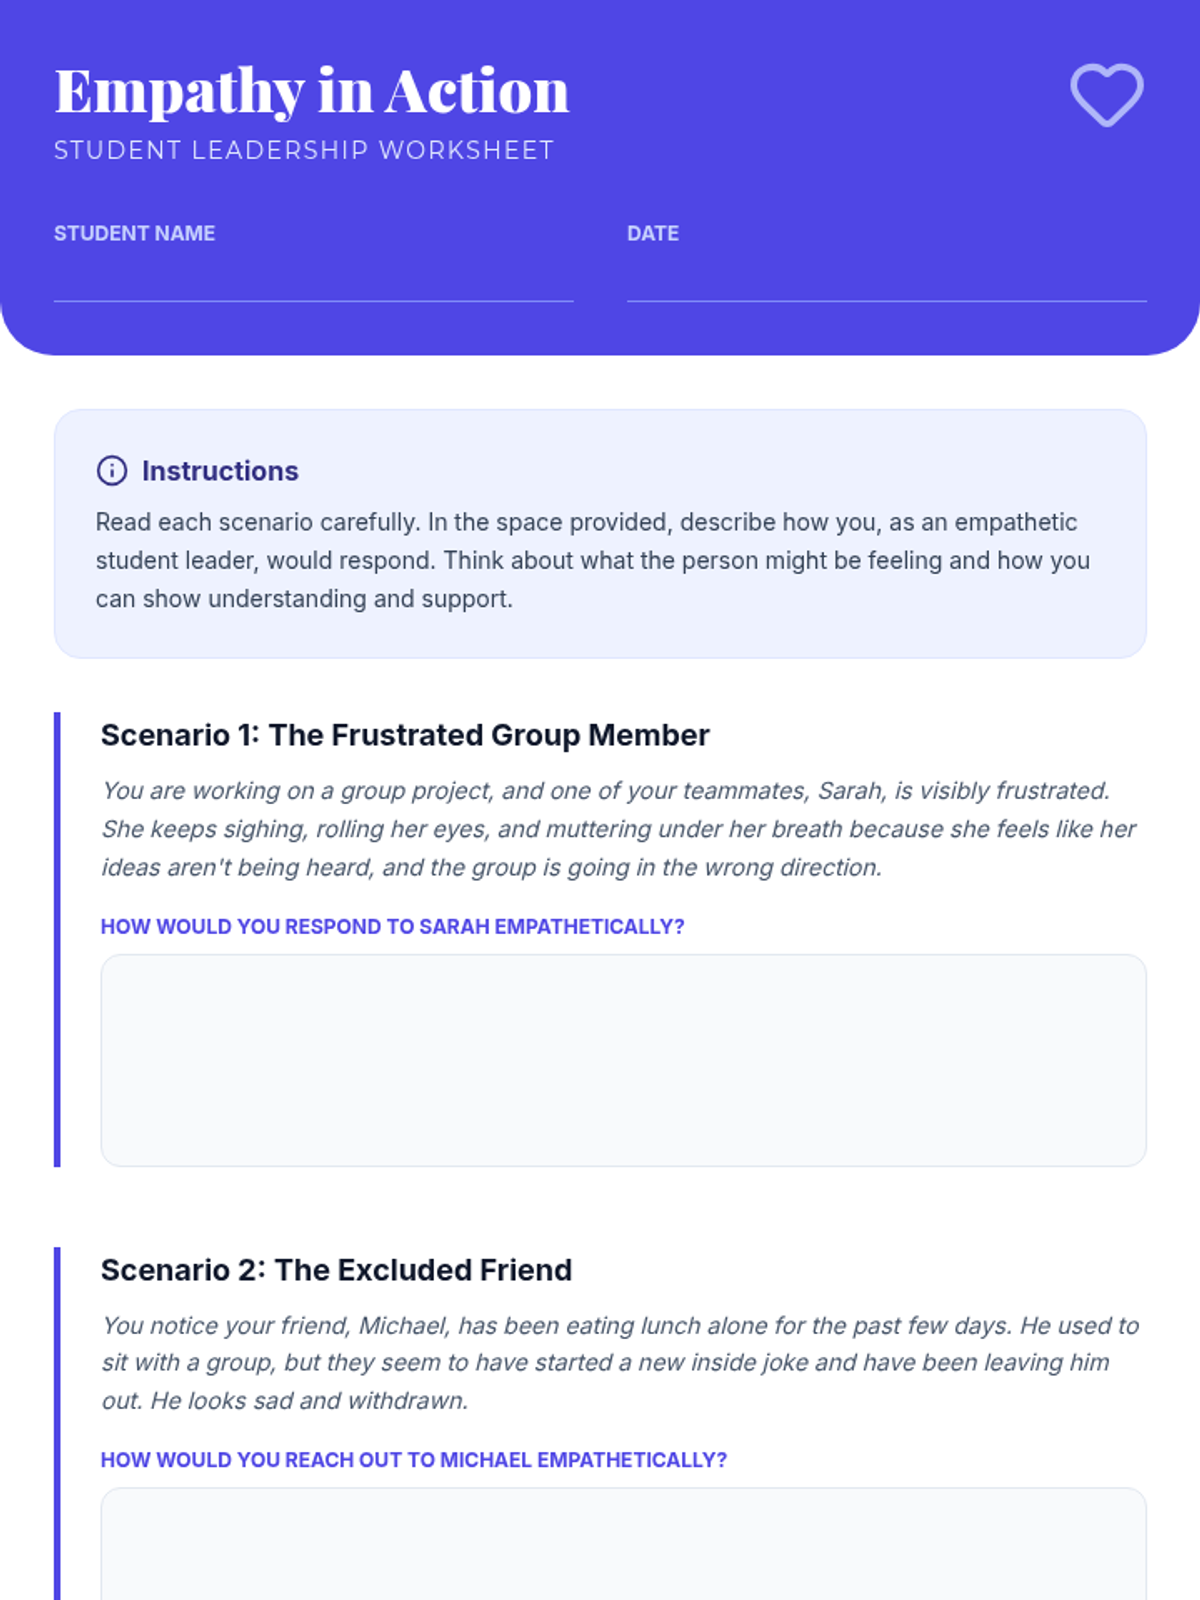Click the Michael scenario description paragraph
Screen dimensions: 1200x1600
coord(620,1363)
